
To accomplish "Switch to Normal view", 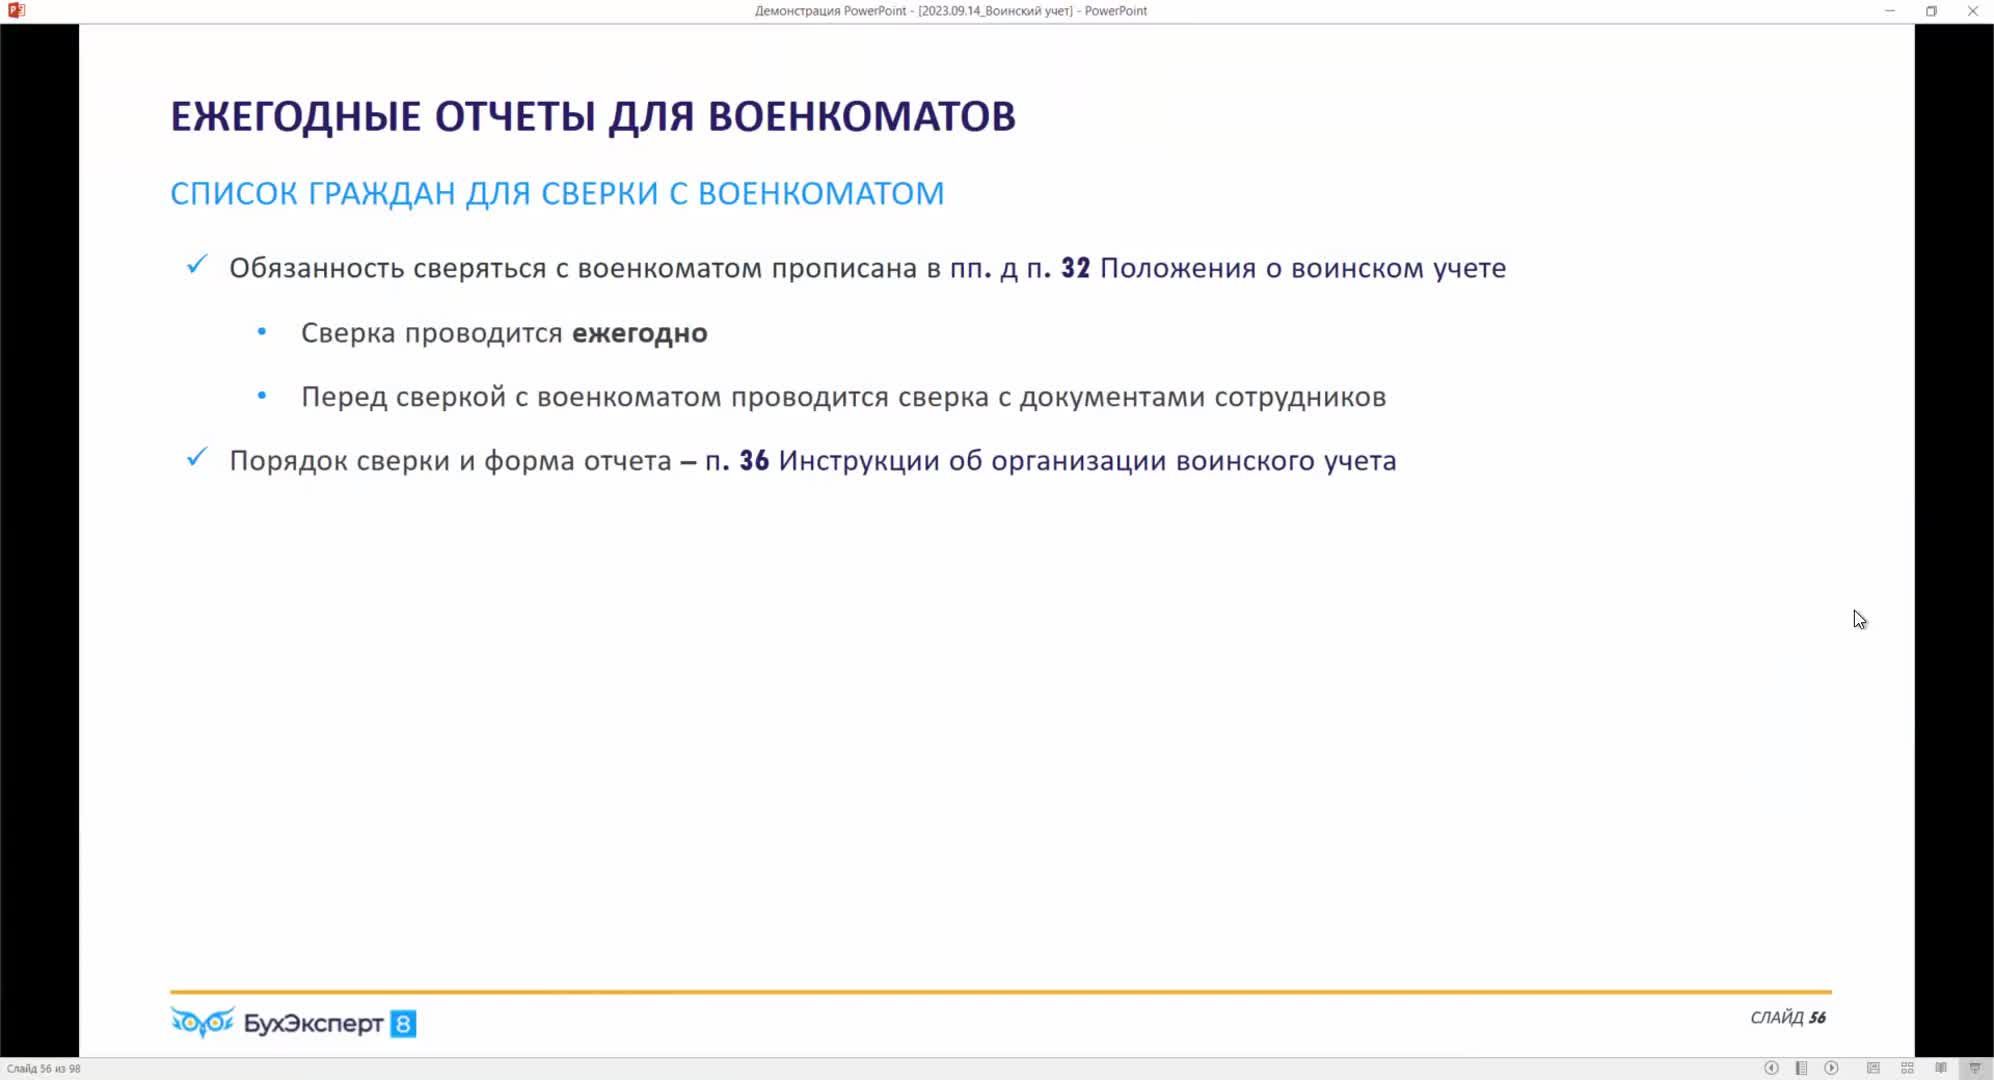I will click(1873, 1068).
